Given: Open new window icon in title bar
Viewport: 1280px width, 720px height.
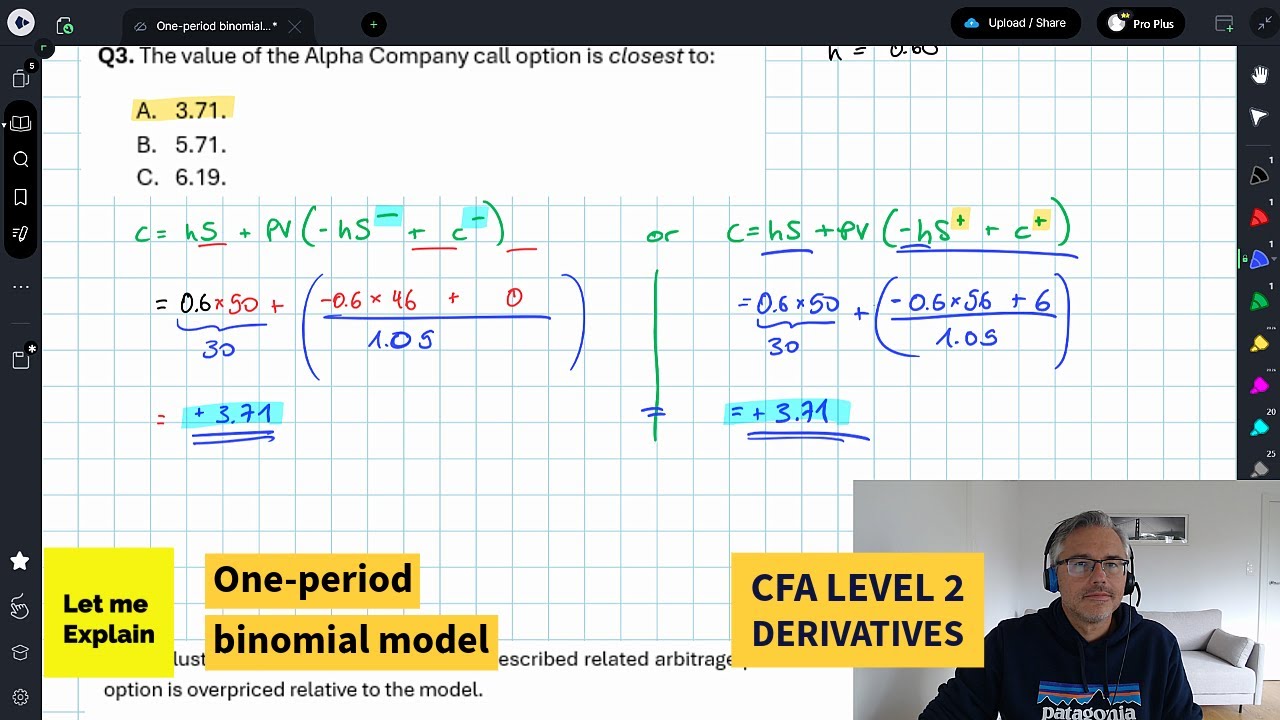Looking at the screenshot, I should [x=1224, y=24].
